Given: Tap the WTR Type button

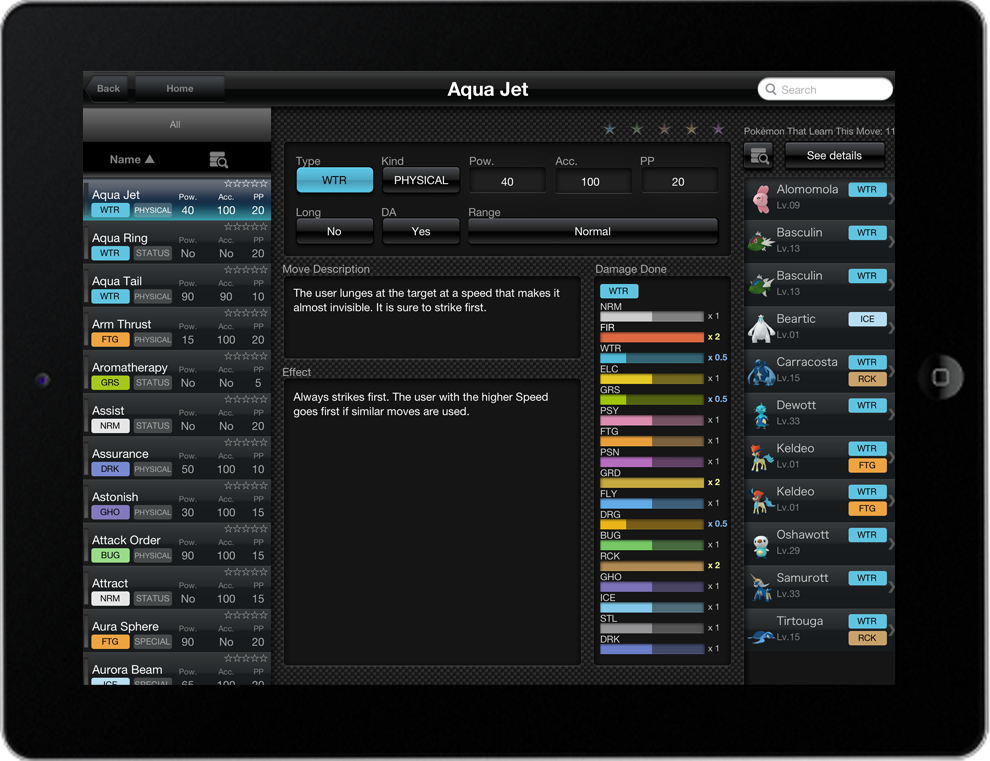Looking at the screenshot, I should pyautogui.click(x=335, y=181).
